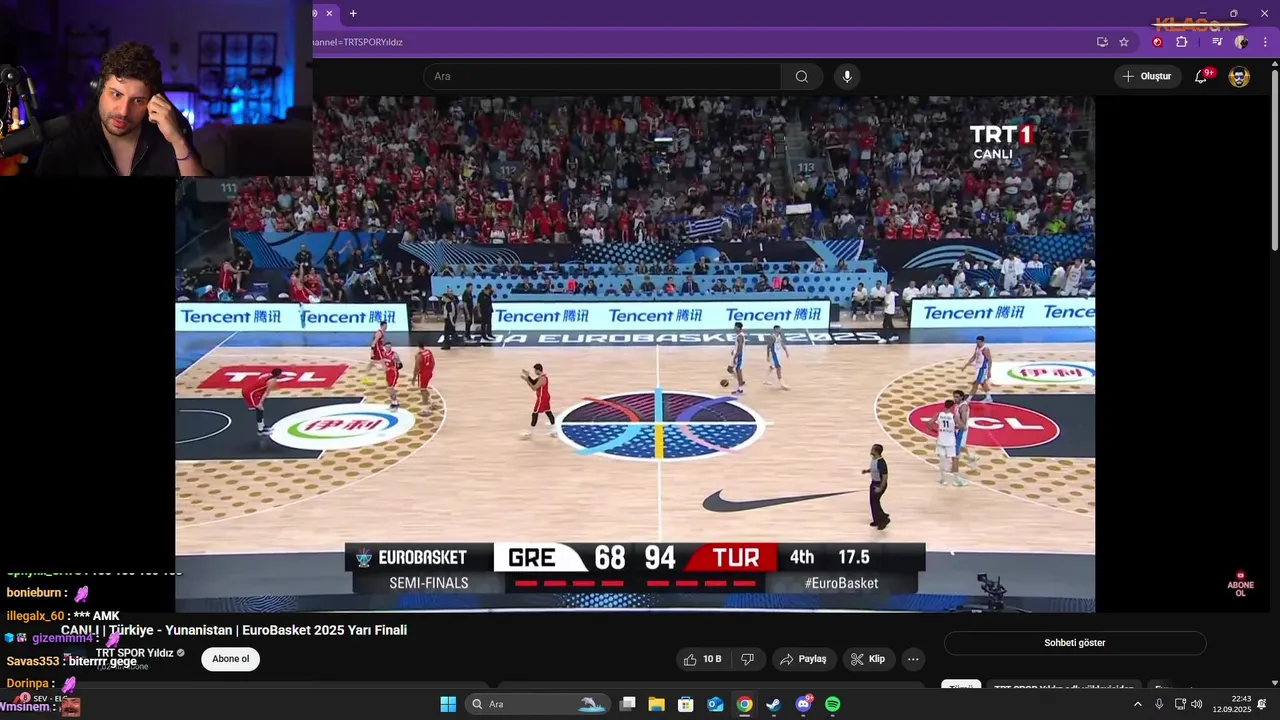The image size is (1280, 720).
Task: Open Chrome media control icon
Action: [1217, 42]
